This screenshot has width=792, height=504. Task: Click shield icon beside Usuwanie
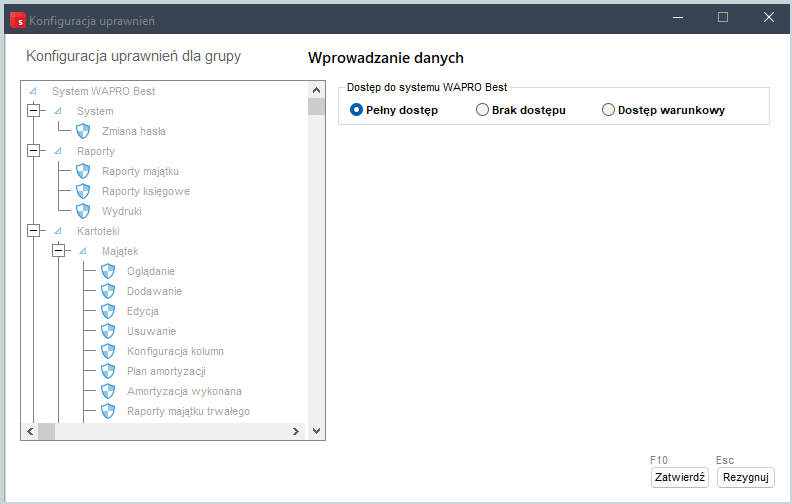[108, 331]
